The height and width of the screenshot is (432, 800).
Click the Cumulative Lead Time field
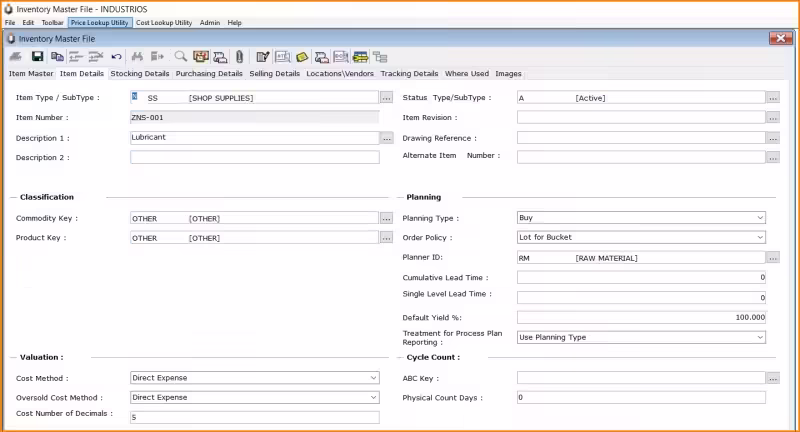641,277
